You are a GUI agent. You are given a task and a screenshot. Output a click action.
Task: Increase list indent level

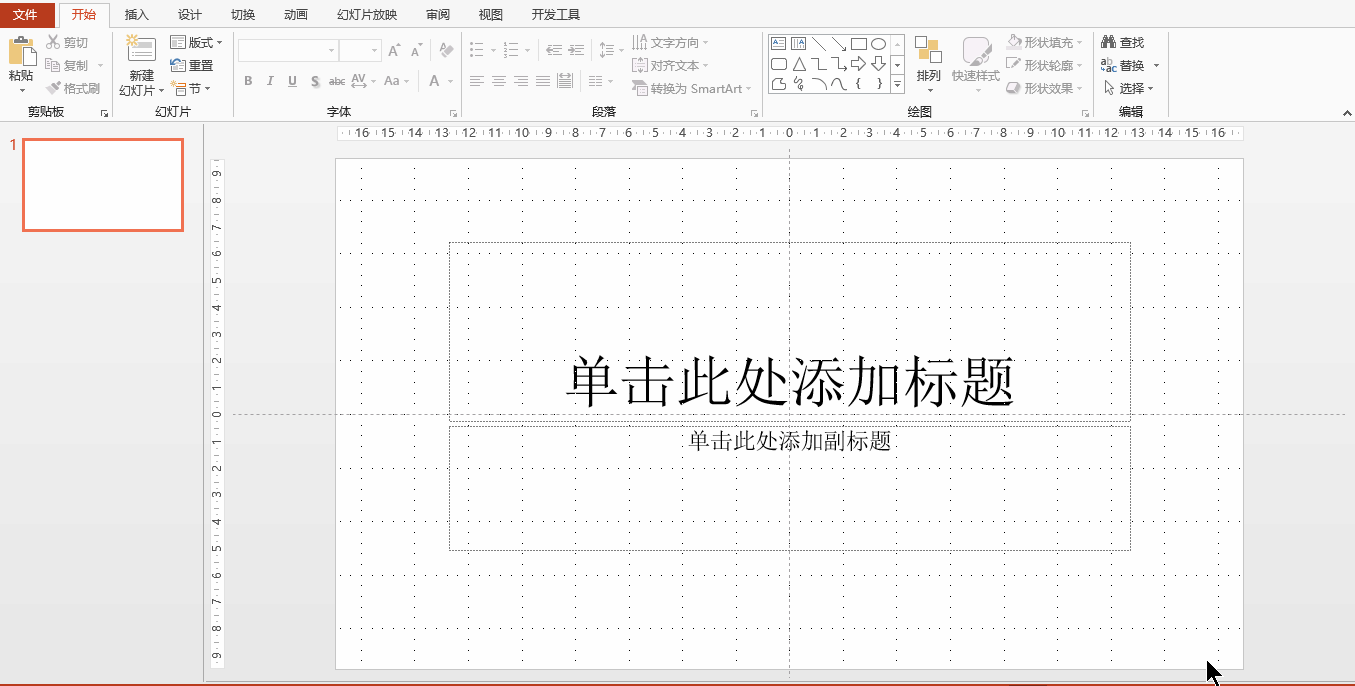click(x=577, y=49)
